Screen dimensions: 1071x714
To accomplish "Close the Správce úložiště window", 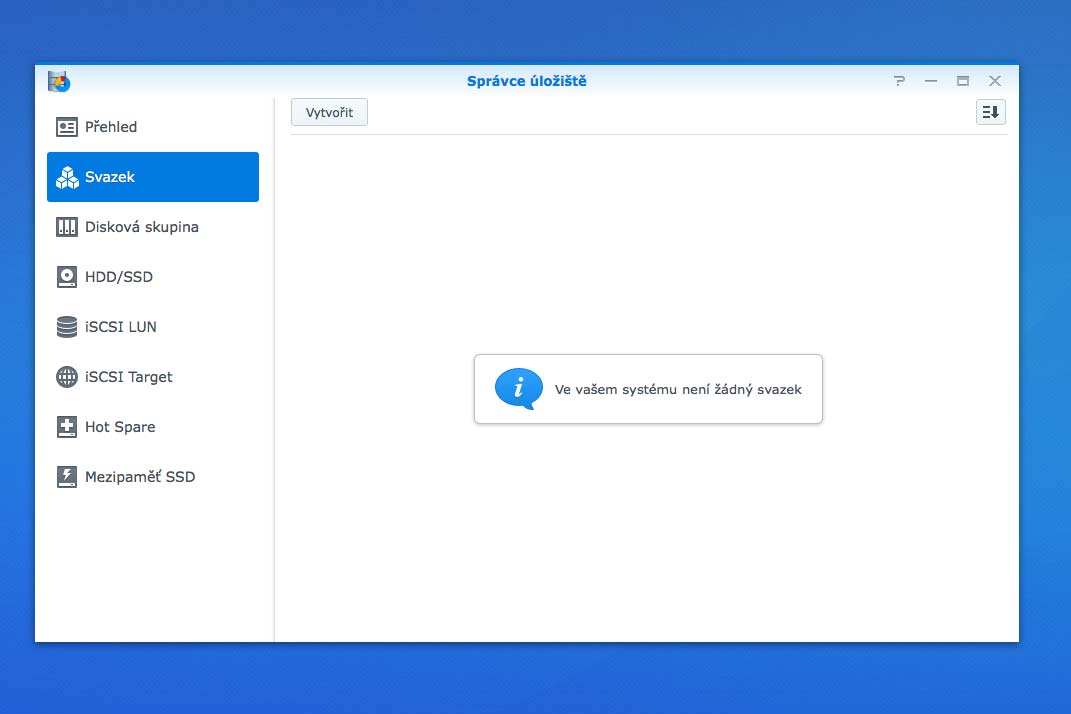I will (995, 81).
